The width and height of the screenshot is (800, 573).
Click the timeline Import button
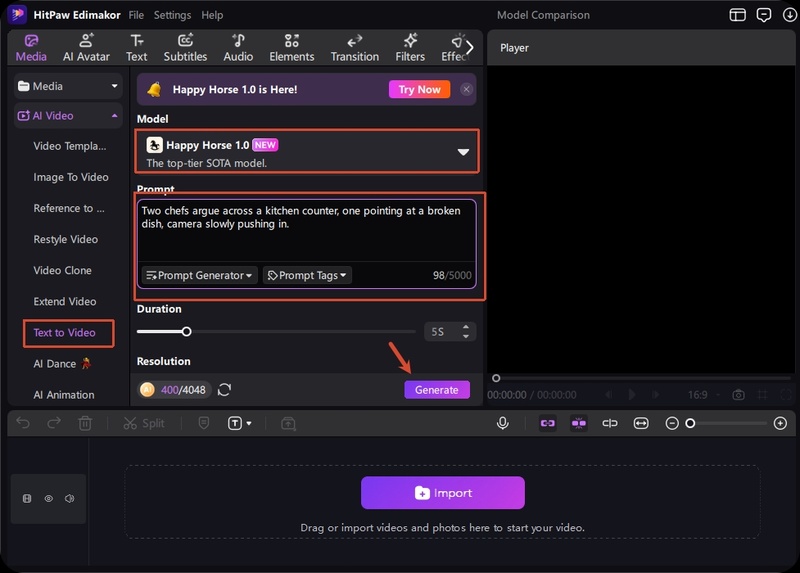tap(443, 493)
